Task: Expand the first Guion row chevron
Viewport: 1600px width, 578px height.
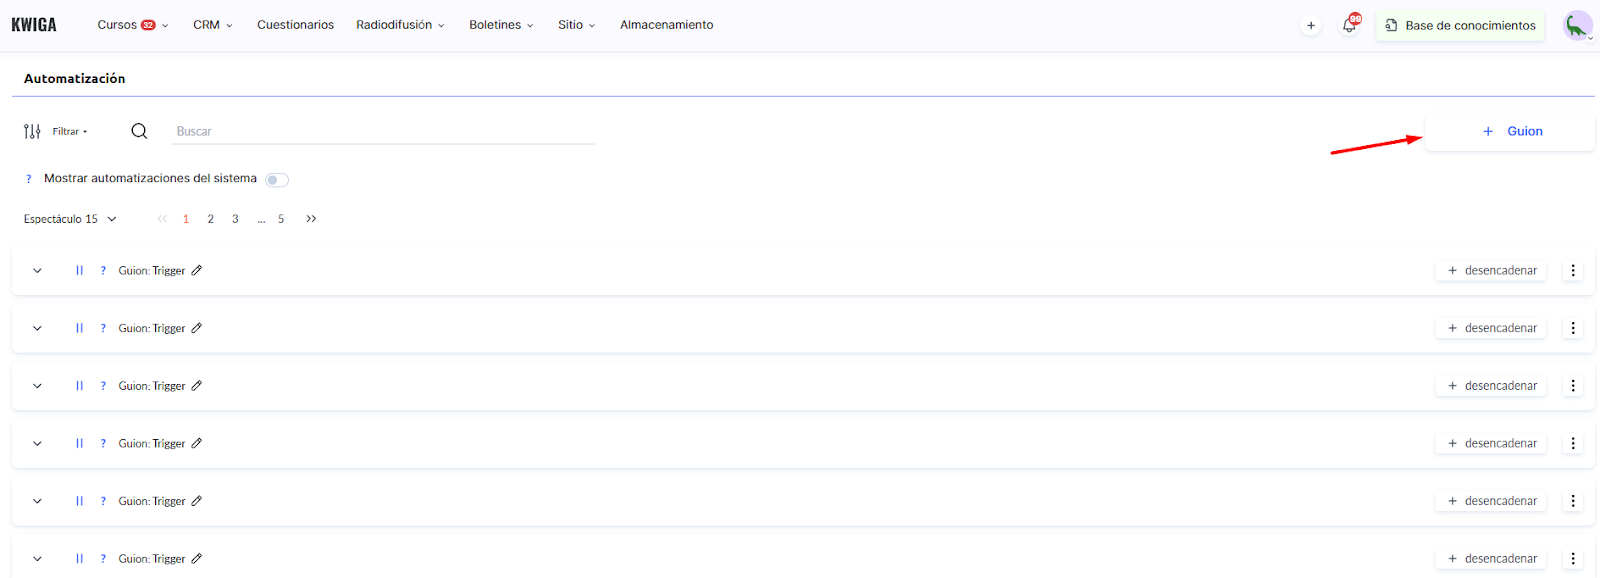Action: (37, 271)
